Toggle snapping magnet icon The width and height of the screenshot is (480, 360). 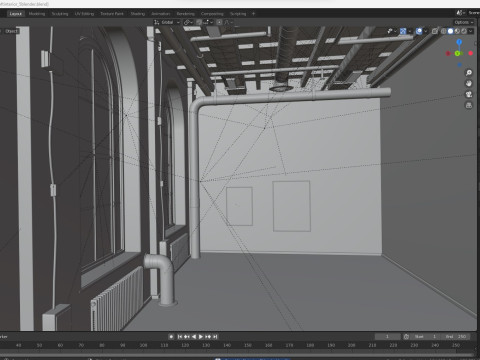(199, 22)
